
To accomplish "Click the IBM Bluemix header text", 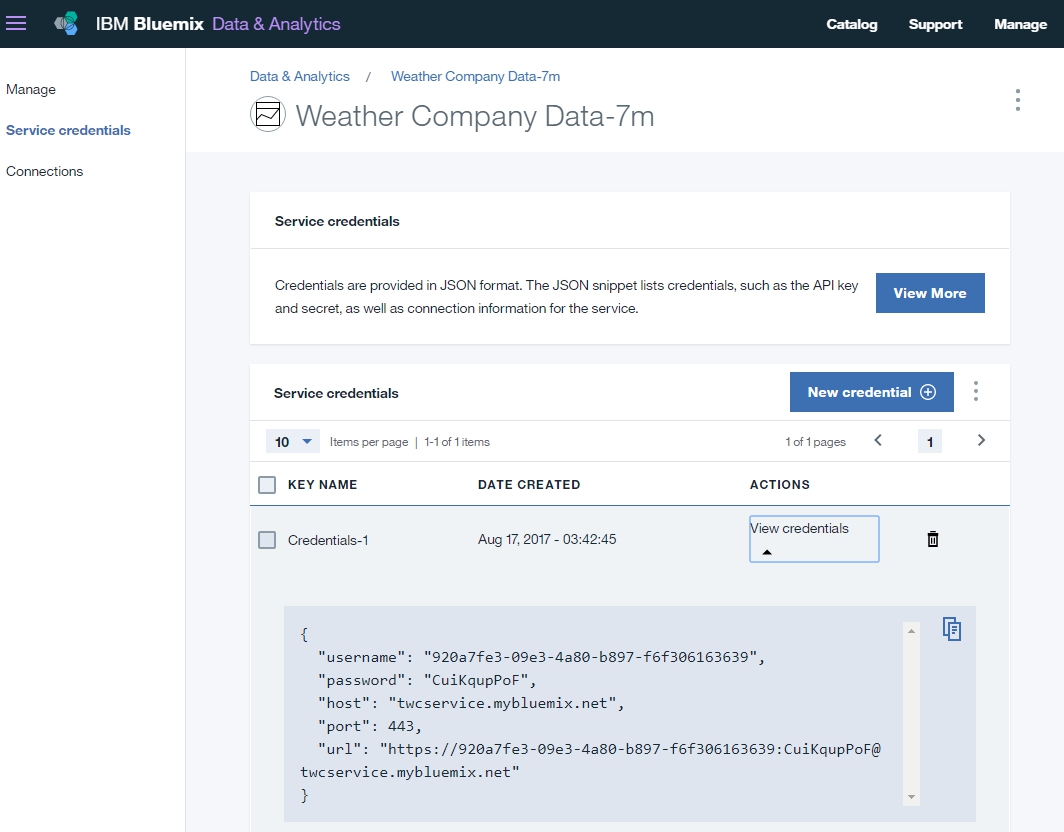I will (149, 24).
